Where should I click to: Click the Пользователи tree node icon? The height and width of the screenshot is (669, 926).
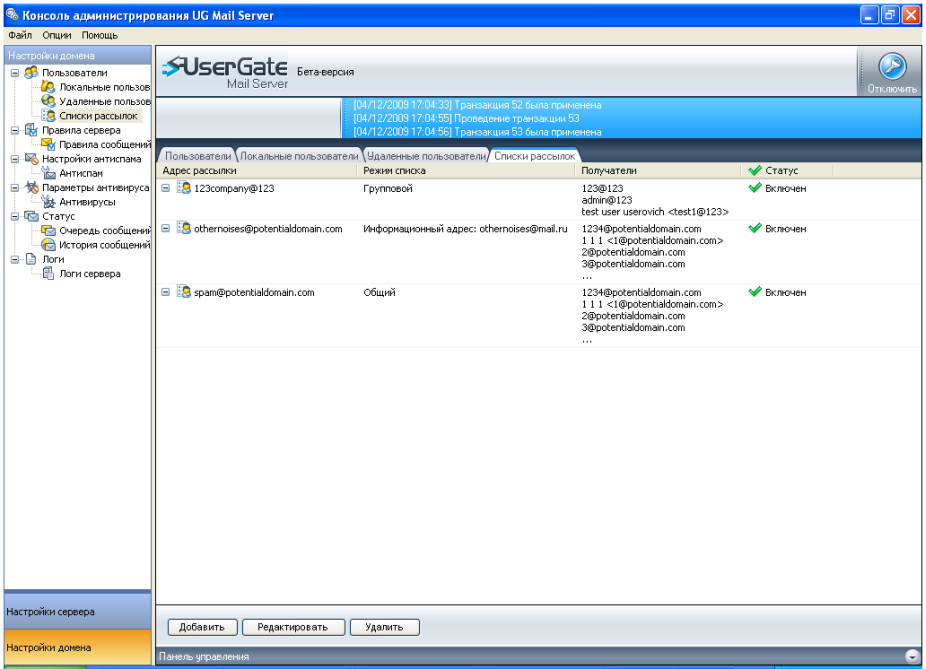click(31, 73)
